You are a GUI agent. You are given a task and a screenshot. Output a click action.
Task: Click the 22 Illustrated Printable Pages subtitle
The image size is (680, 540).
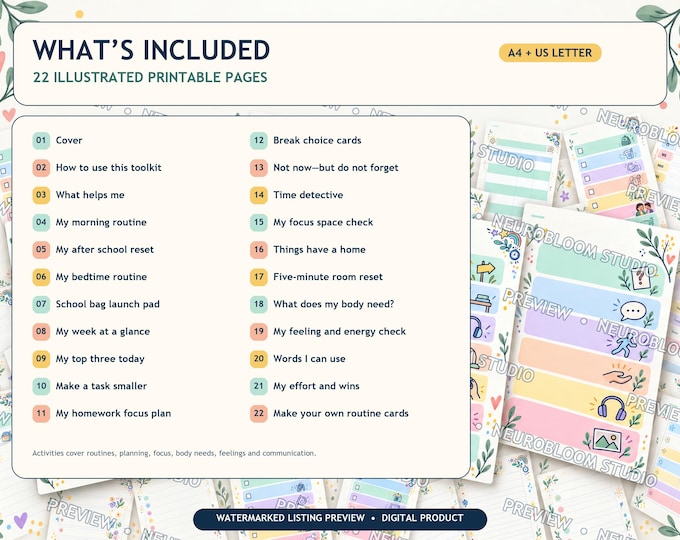tap(150, 78)
